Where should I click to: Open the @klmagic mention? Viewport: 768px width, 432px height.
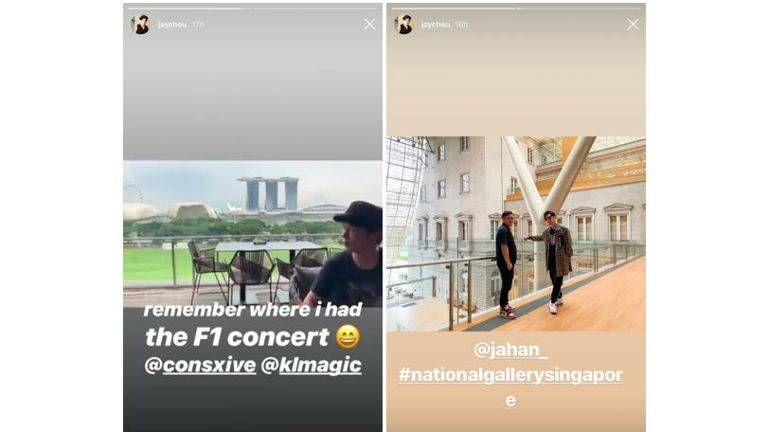pyautogui.click(x=311, y=365)
